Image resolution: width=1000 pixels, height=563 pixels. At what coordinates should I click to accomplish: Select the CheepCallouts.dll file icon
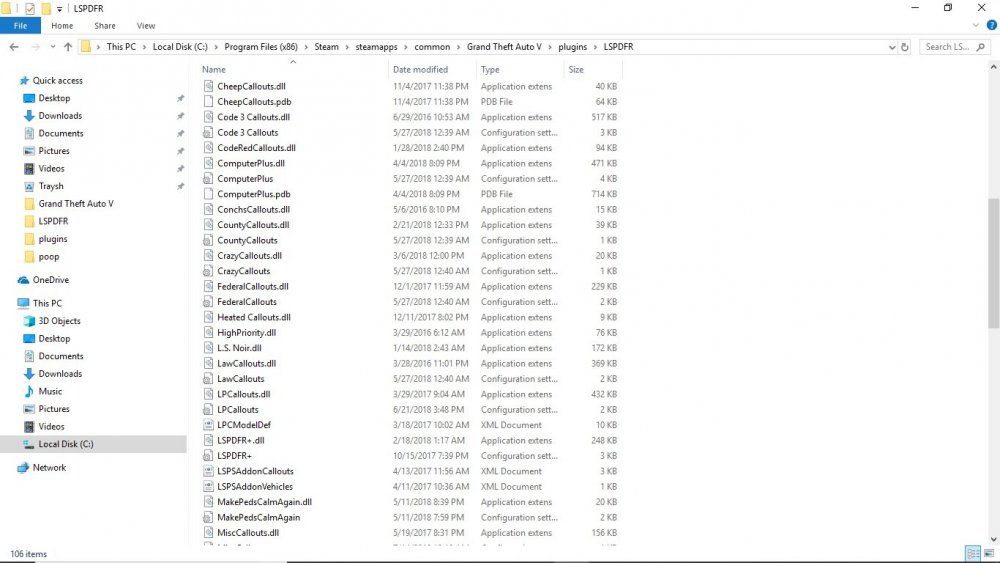208,86
